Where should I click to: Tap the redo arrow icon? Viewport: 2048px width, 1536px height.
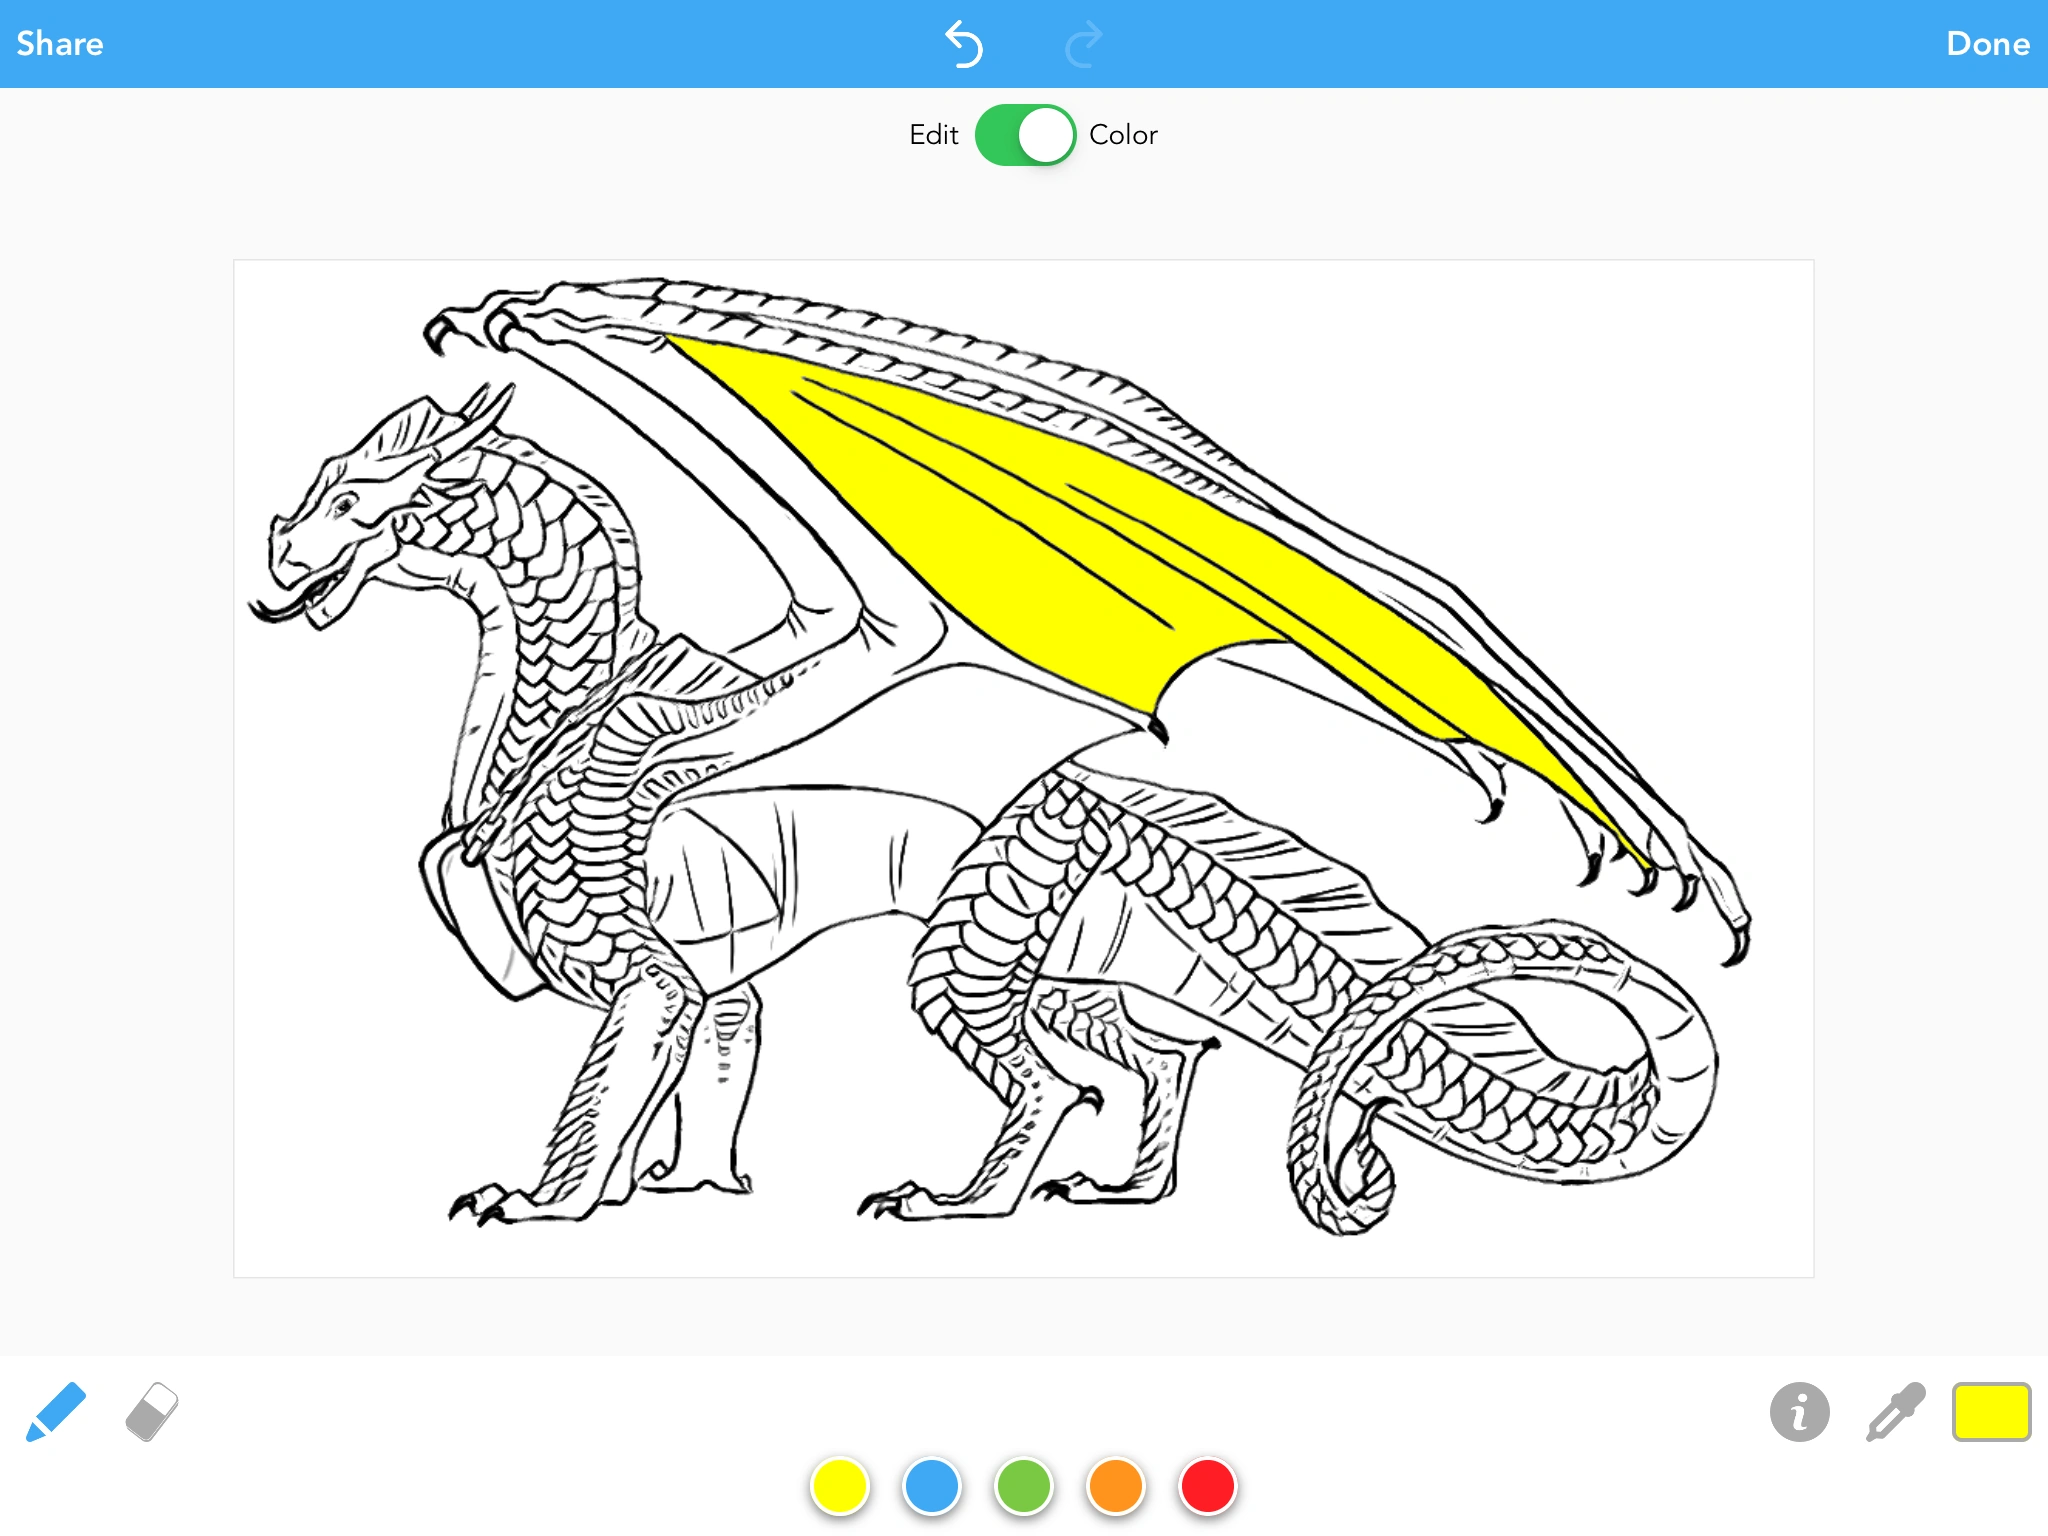1083,44
